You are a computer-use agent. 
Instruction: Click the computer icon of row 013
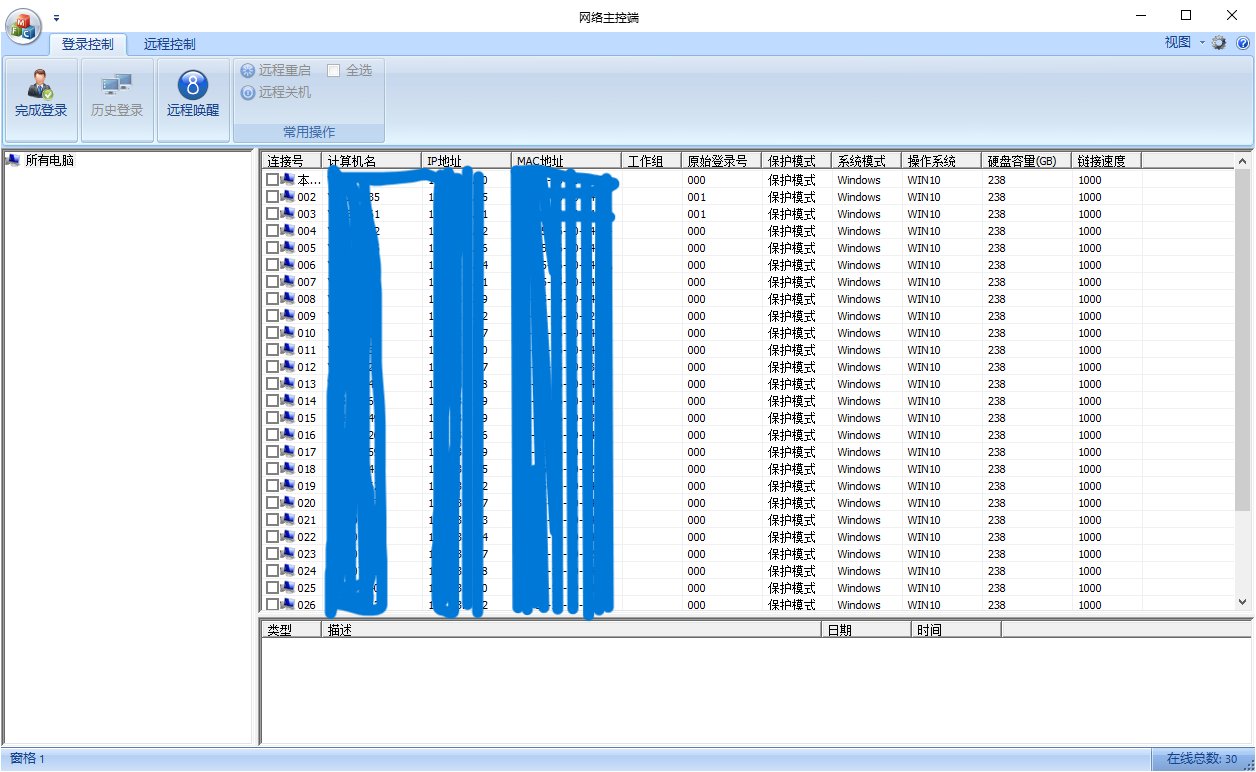(x=288, y=384)
